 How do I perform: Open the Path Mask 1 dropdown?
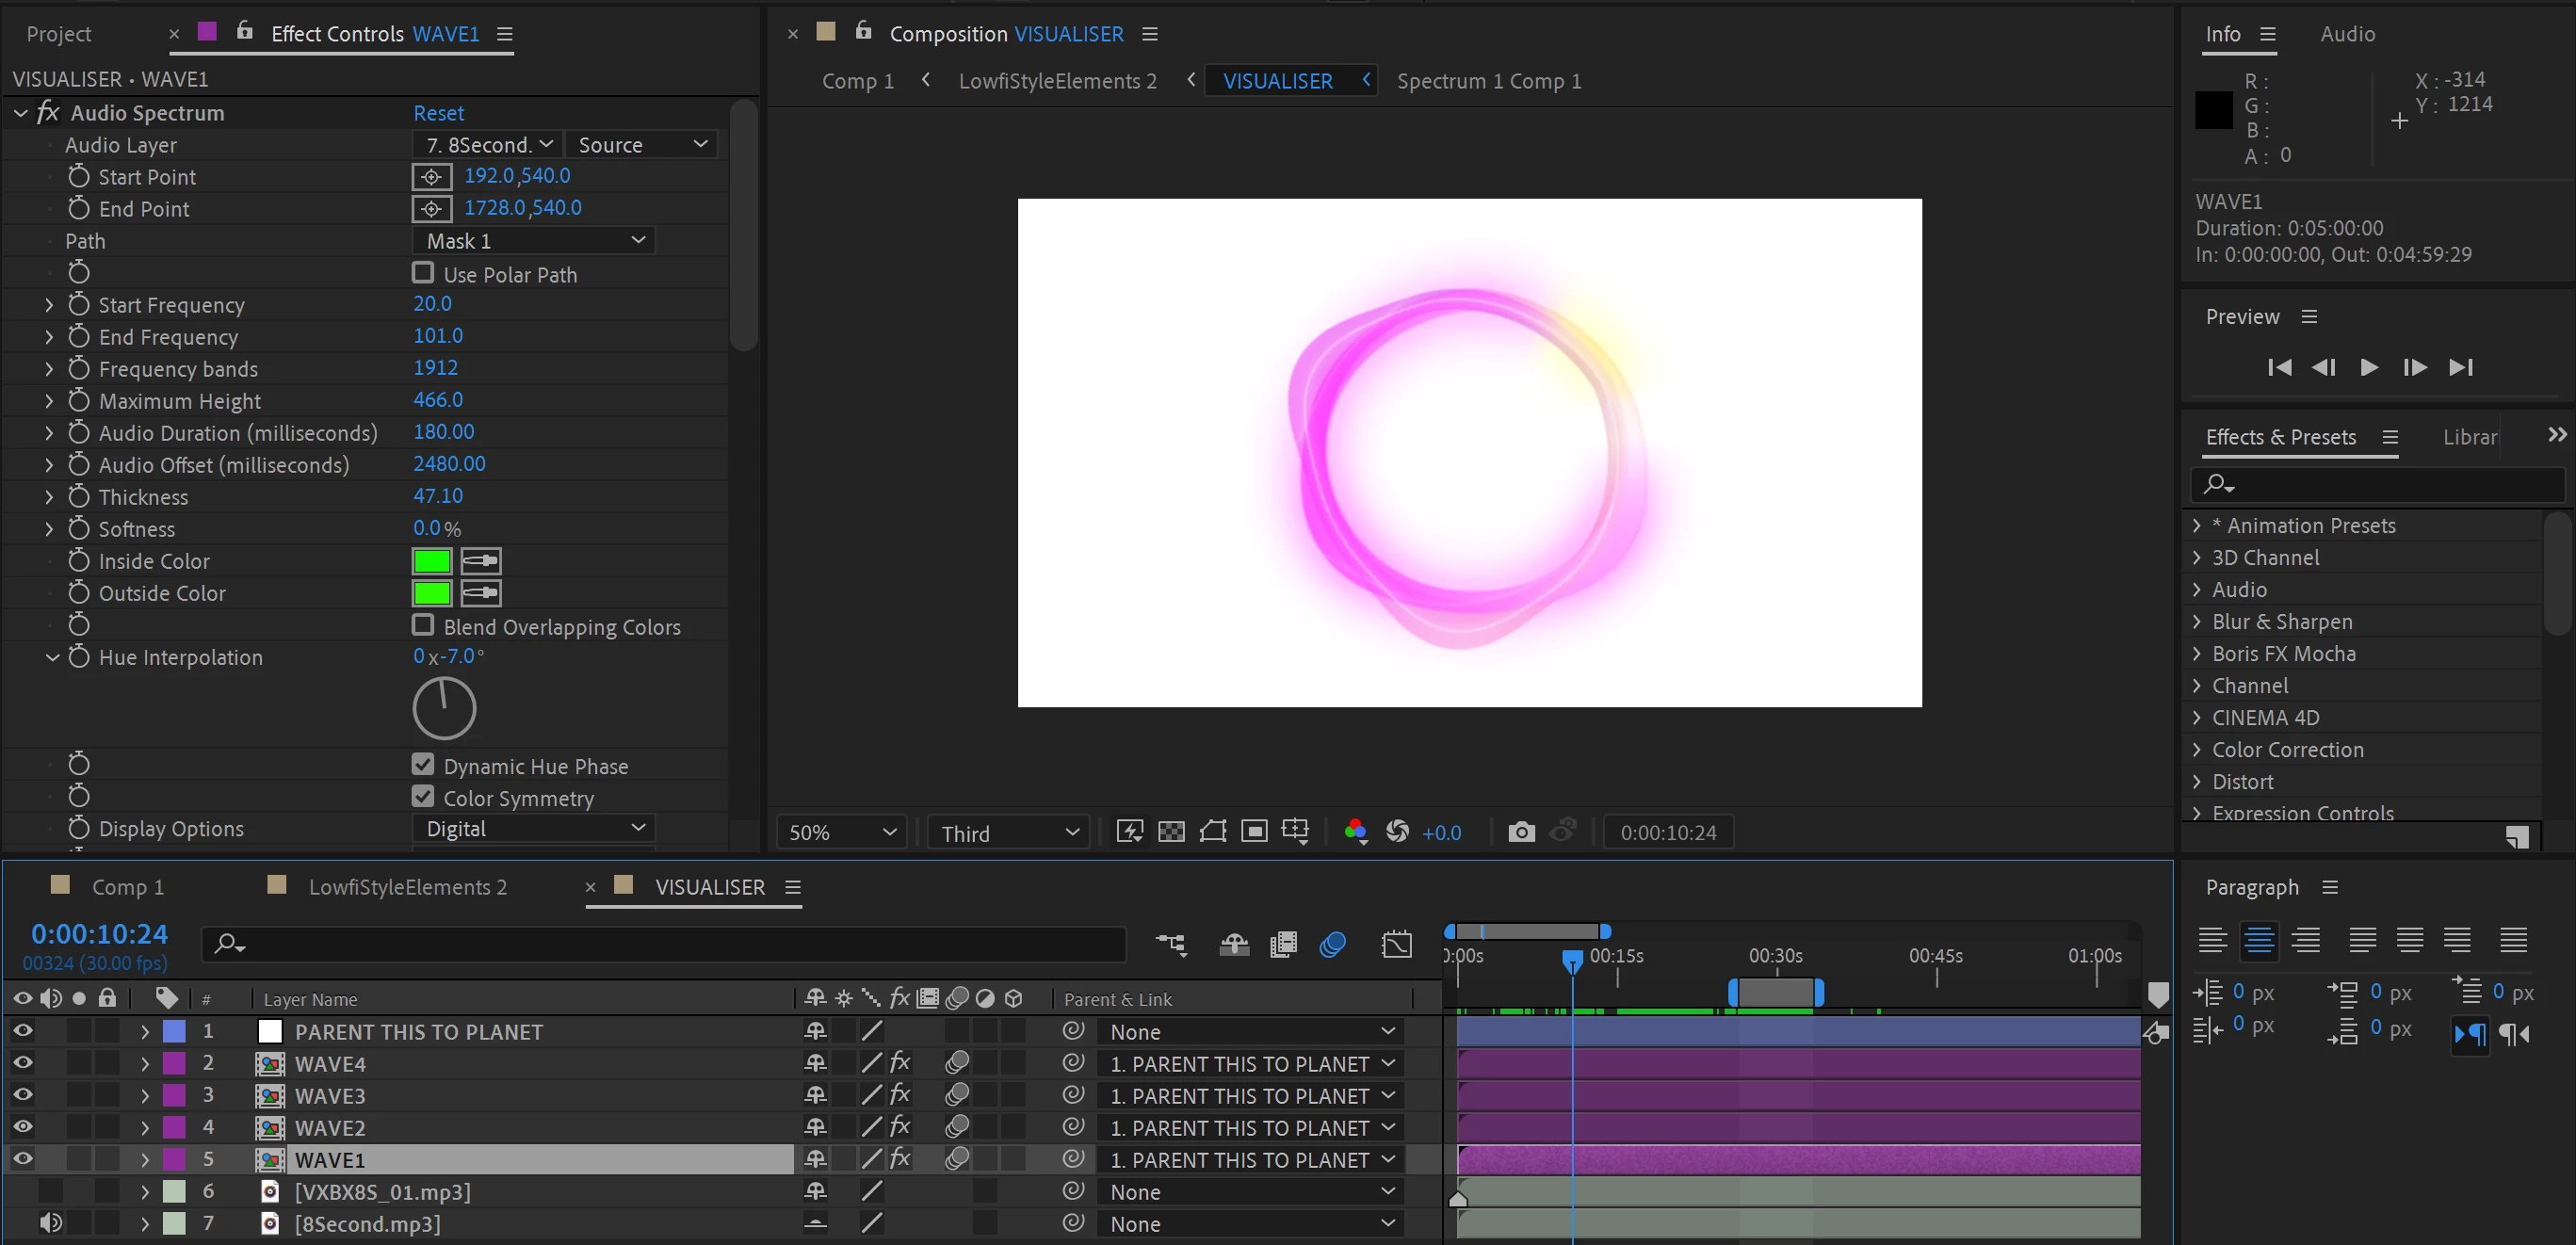point(534,241)
